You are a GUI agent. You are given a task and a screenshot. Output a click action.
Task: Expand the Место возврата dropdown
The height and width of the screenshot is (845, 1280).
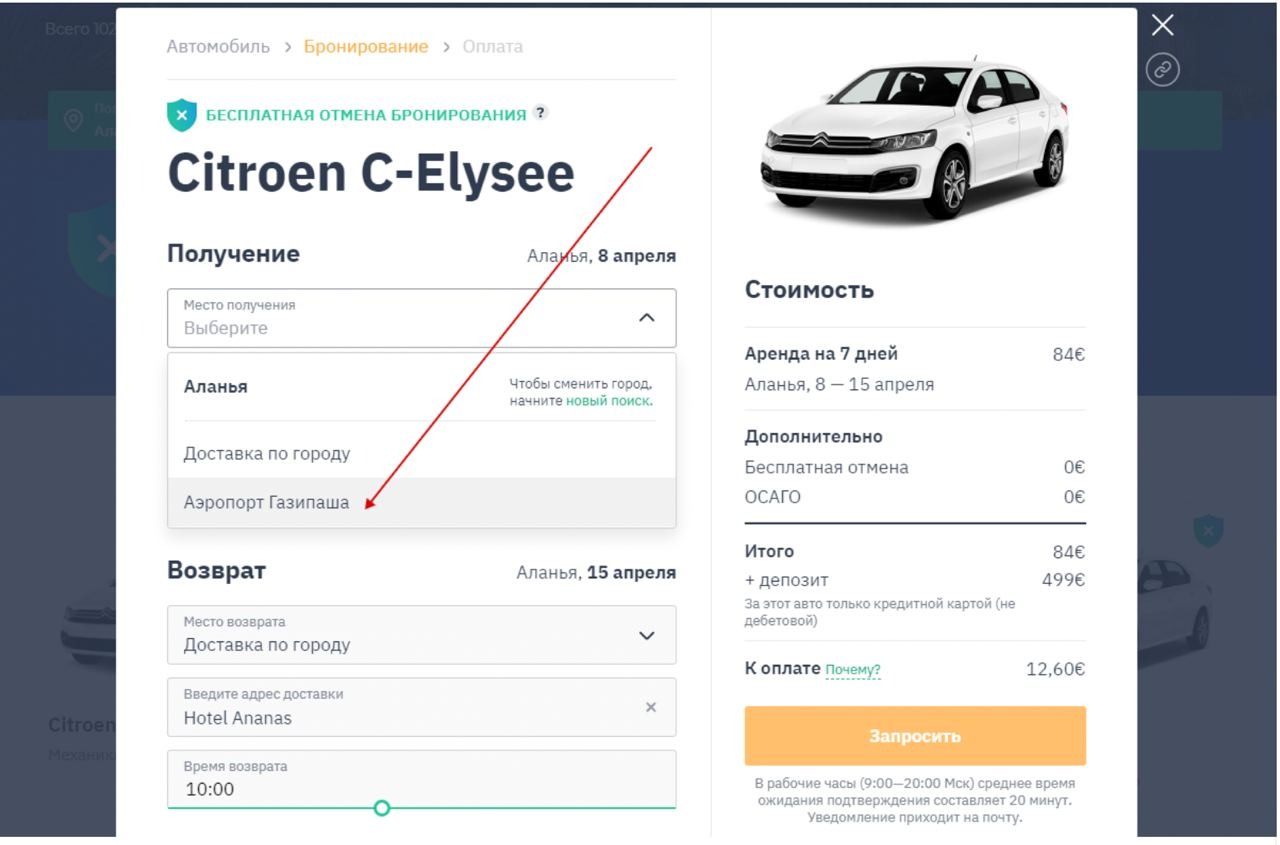point(647,635)
